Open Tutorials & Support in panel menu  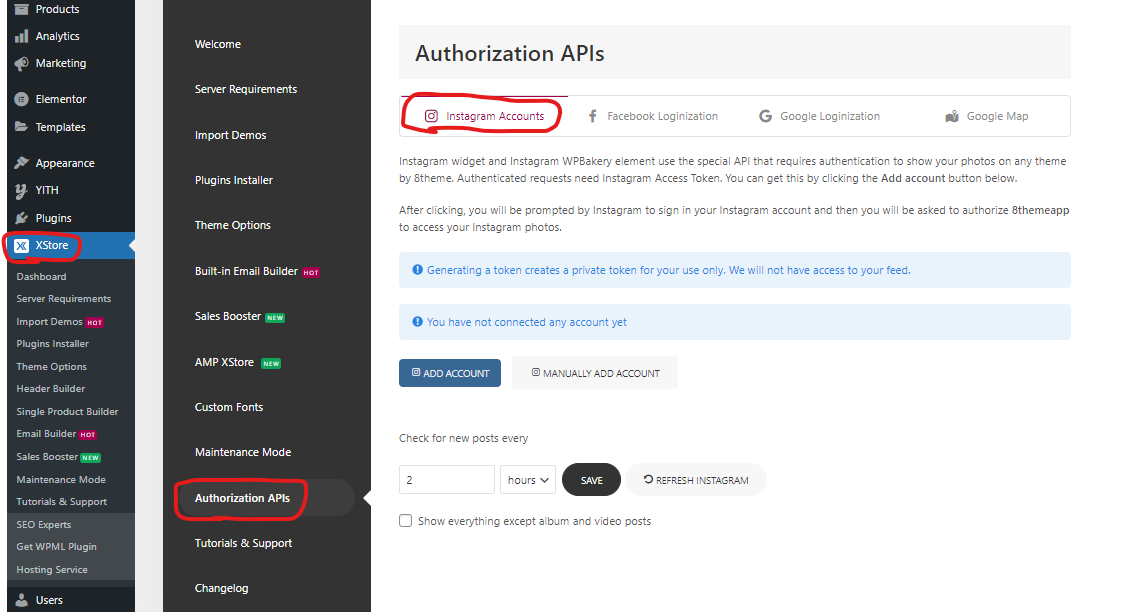(x=243, y=543)
